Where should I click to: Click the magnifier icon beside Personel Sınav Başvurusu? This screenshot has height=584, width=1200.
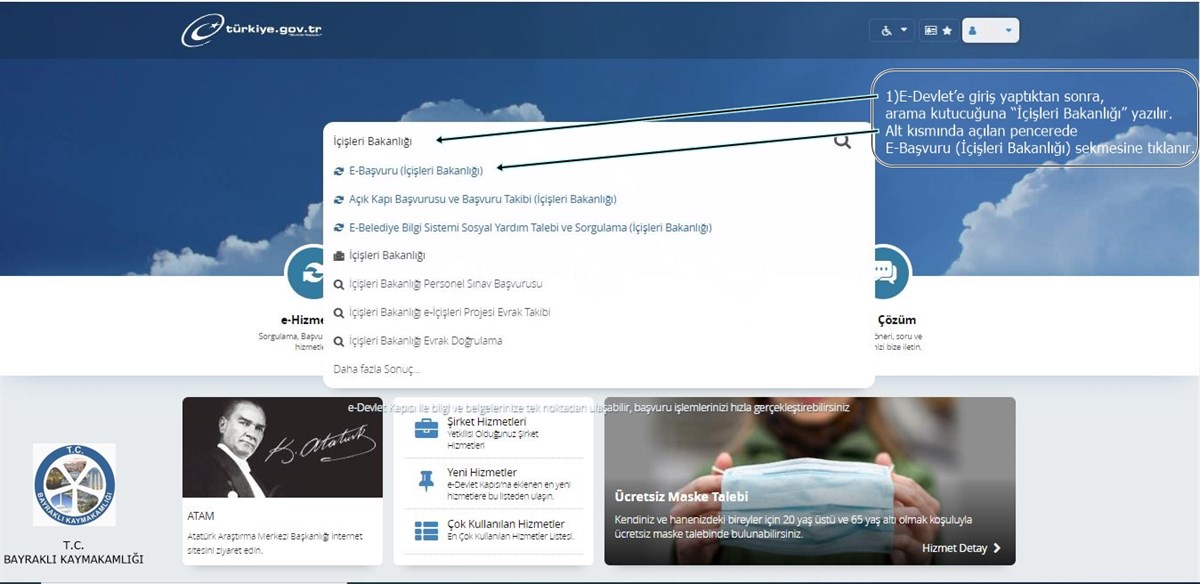point(339,284)
